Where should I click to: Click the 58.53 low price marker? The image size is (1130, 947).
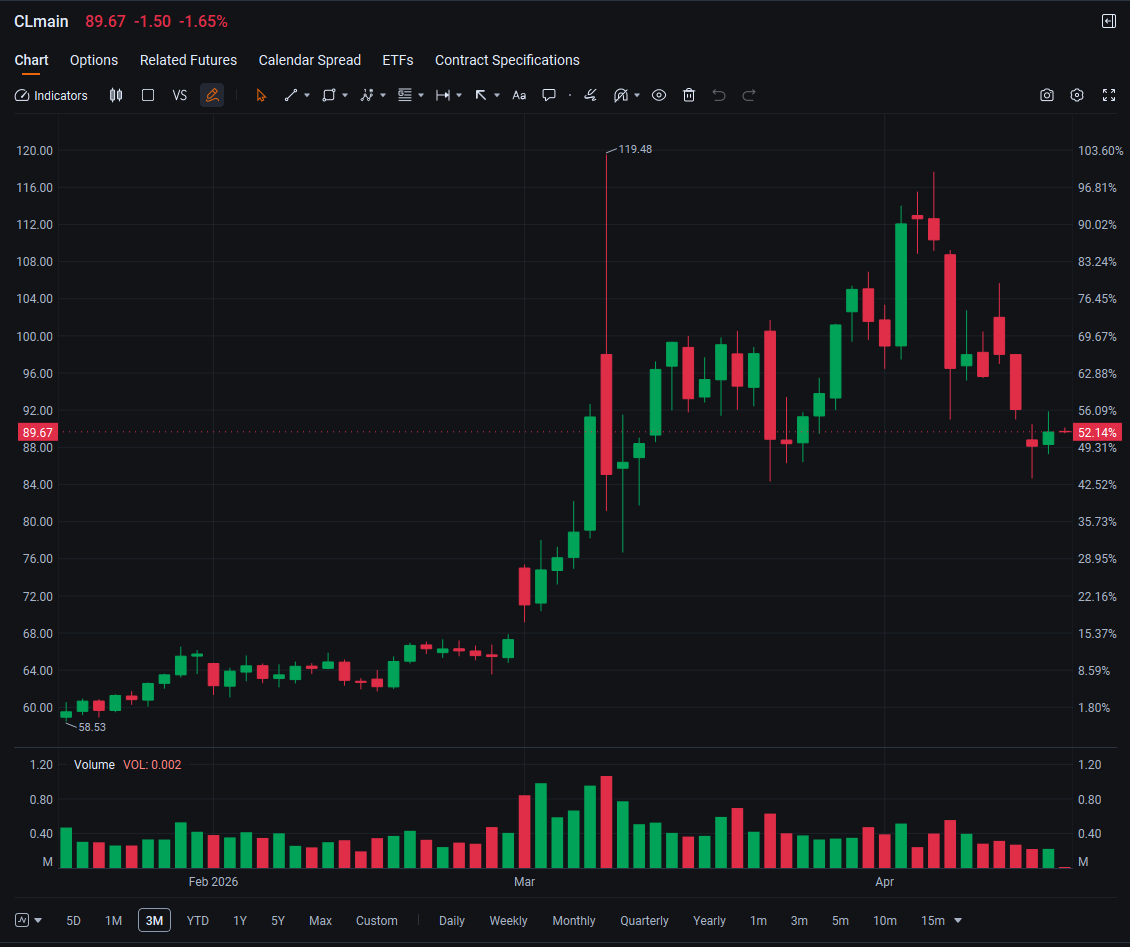pyautogui.click(x=92, y=727)
